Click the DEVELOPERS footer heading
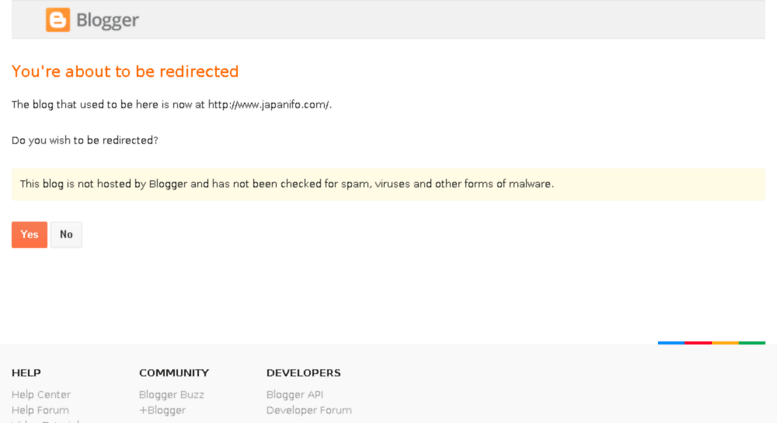Screen dimensions: 777x423 pos(303,373)
